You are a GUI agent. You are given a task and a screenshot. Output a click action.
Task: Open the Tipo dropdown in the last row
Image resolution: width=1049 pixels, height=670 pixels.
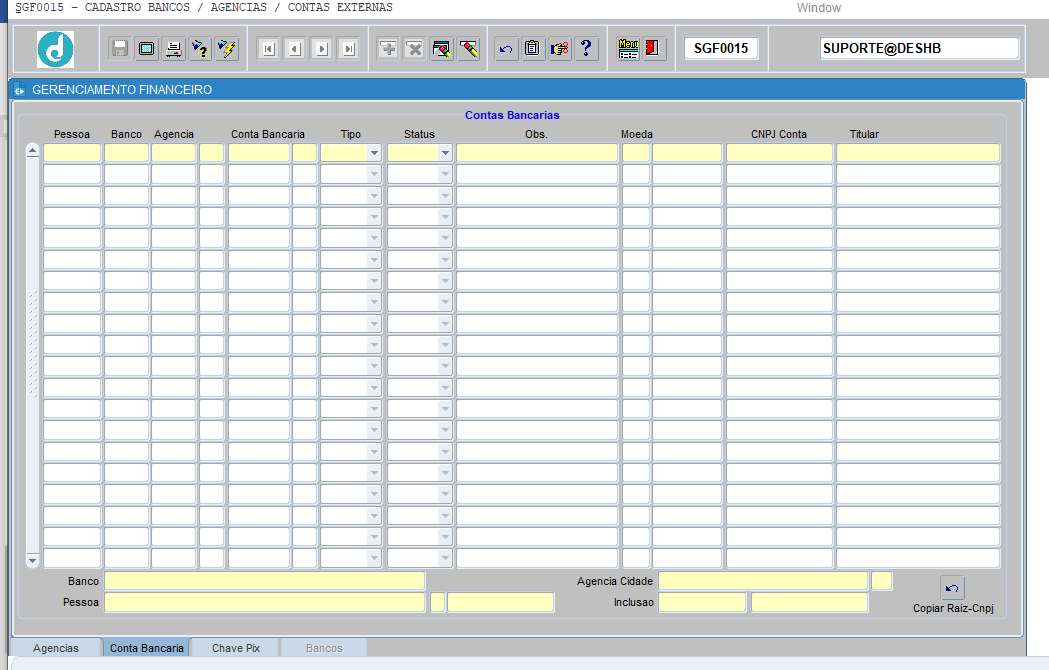[x=374, y=558]
